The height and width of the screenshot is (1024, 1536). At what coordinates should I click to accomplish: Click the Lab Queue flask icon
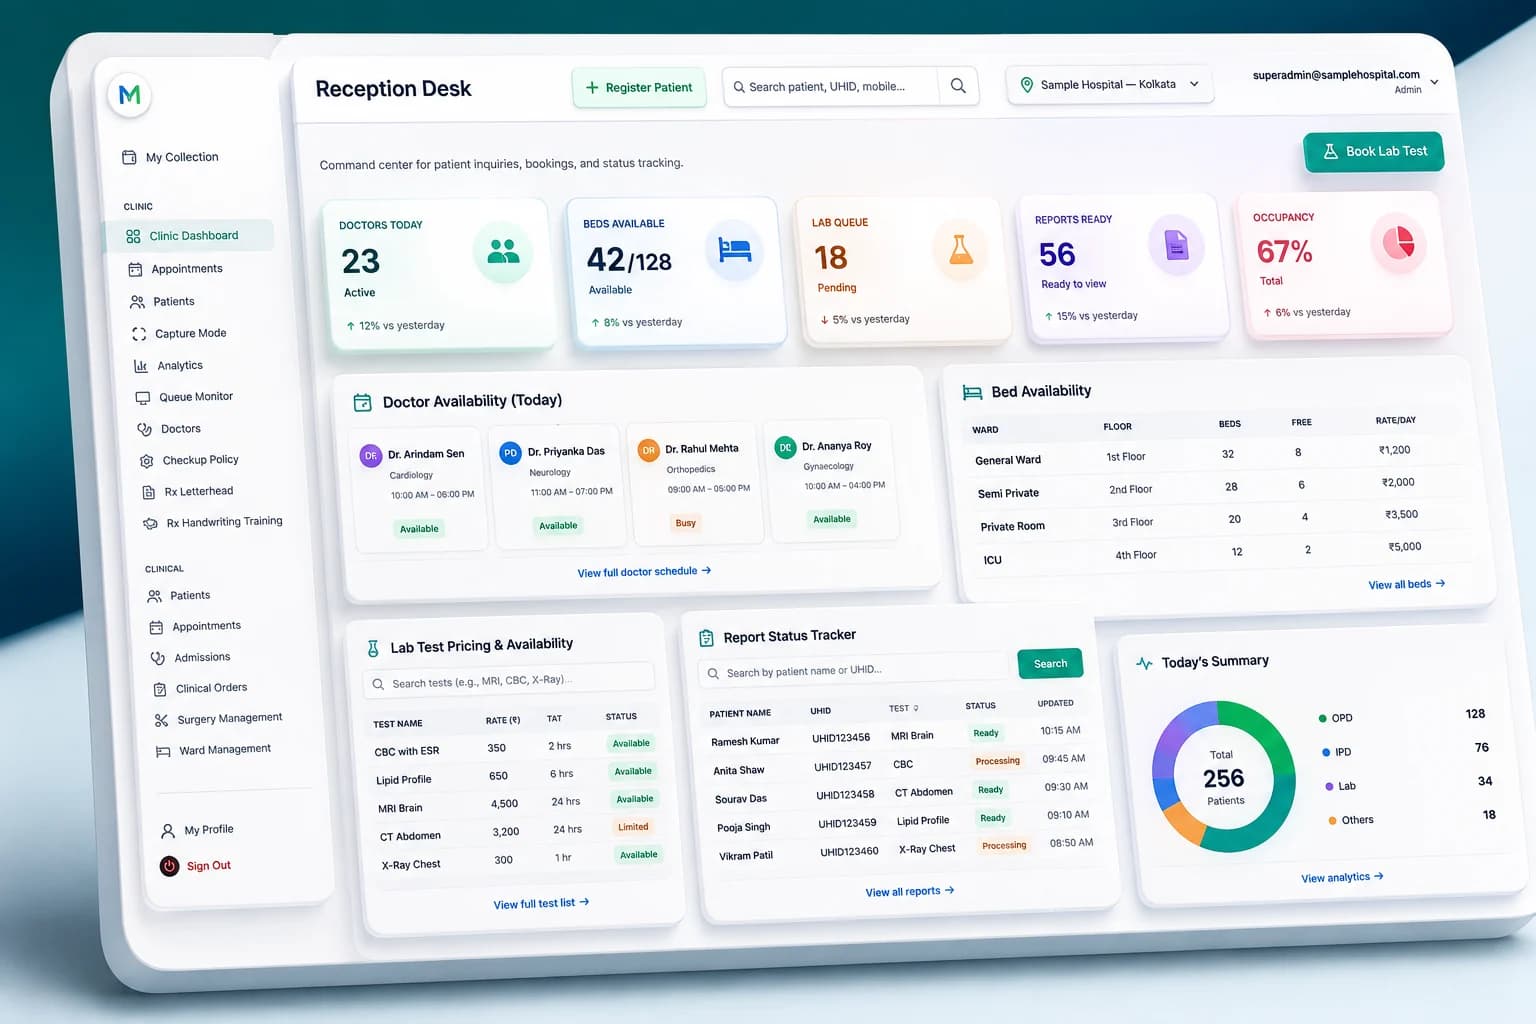[x=961, y=248]
